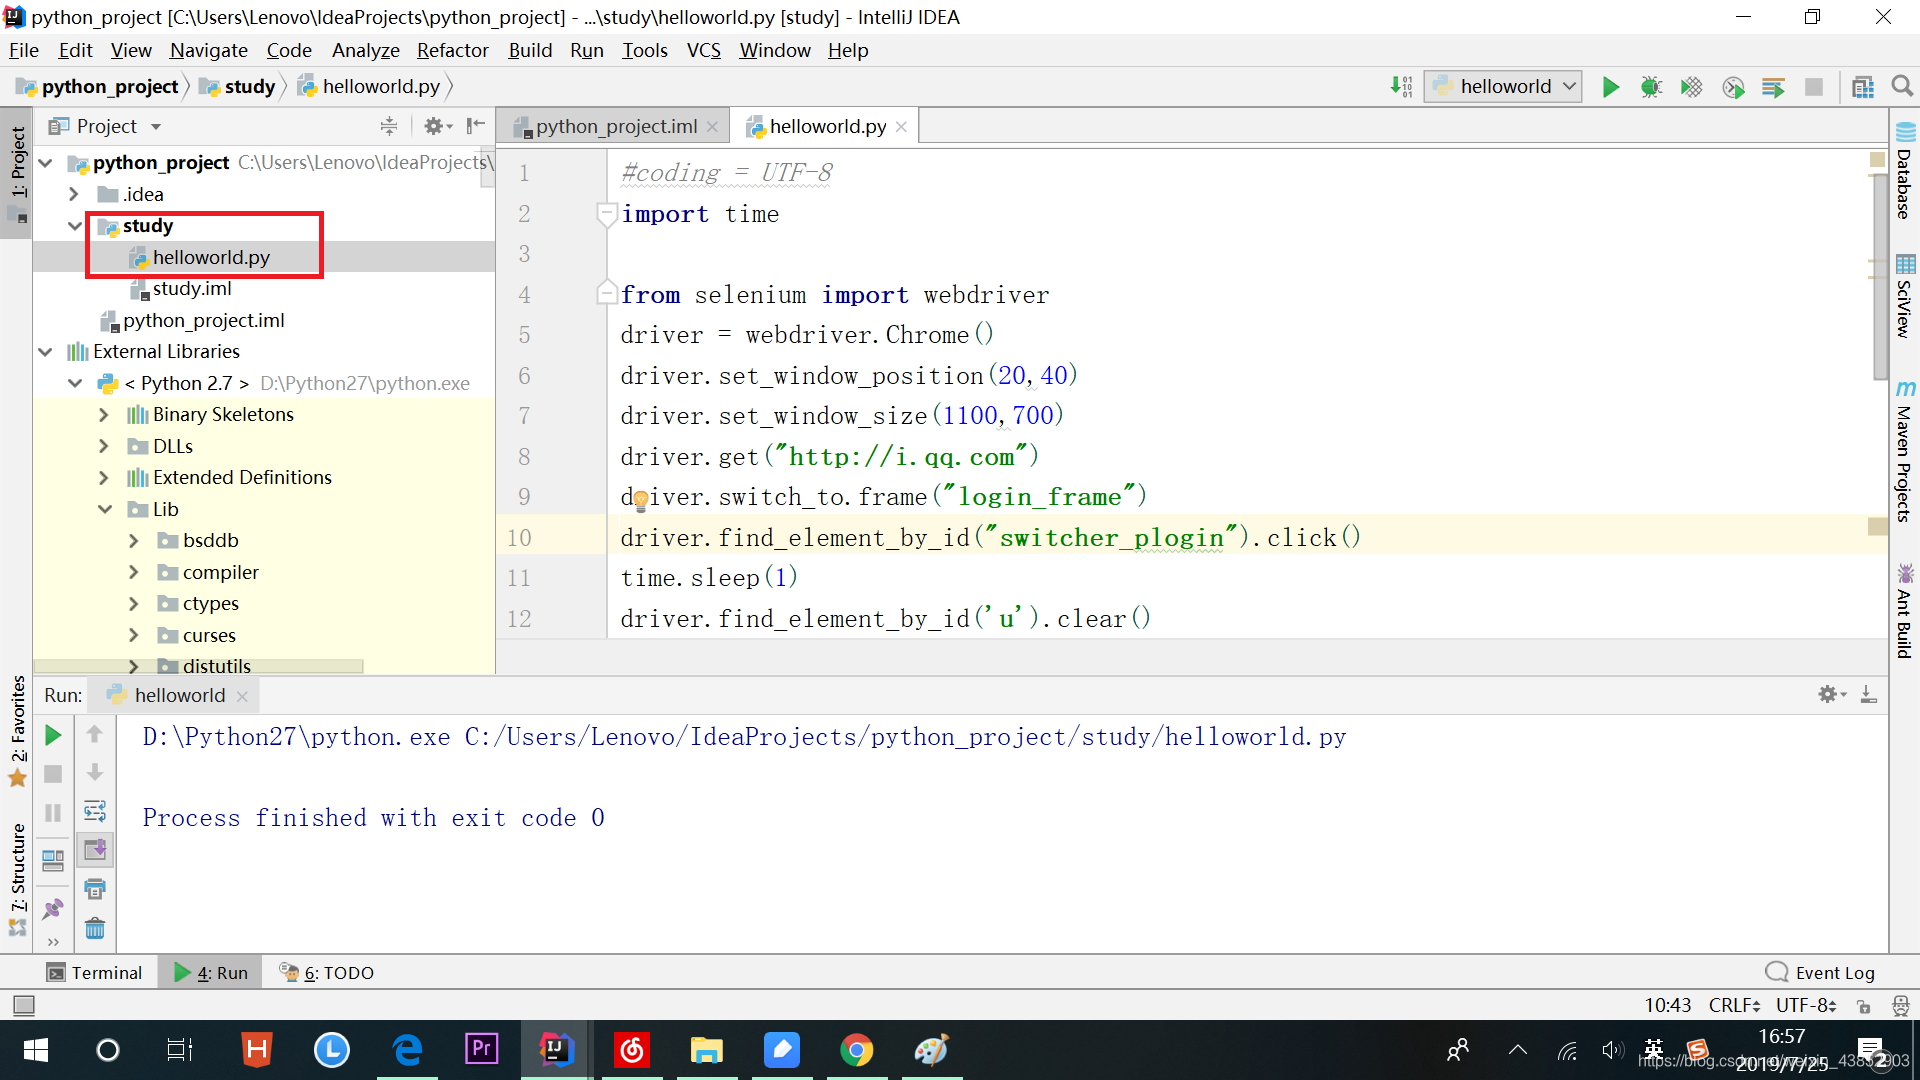Switch to python_project.iml editor tab
The width and height of the screenshot is (1920, 1080).
614,127
